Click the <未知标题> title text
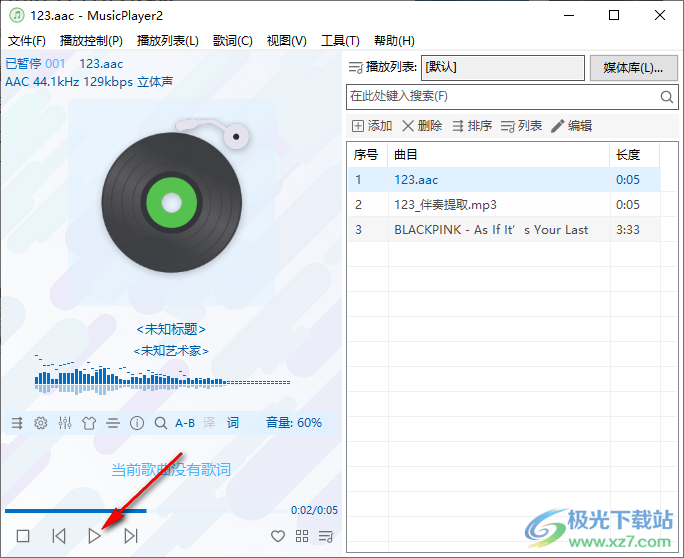Image resolution: width=684 pixels, height=558 pixels. coord(171,329)
